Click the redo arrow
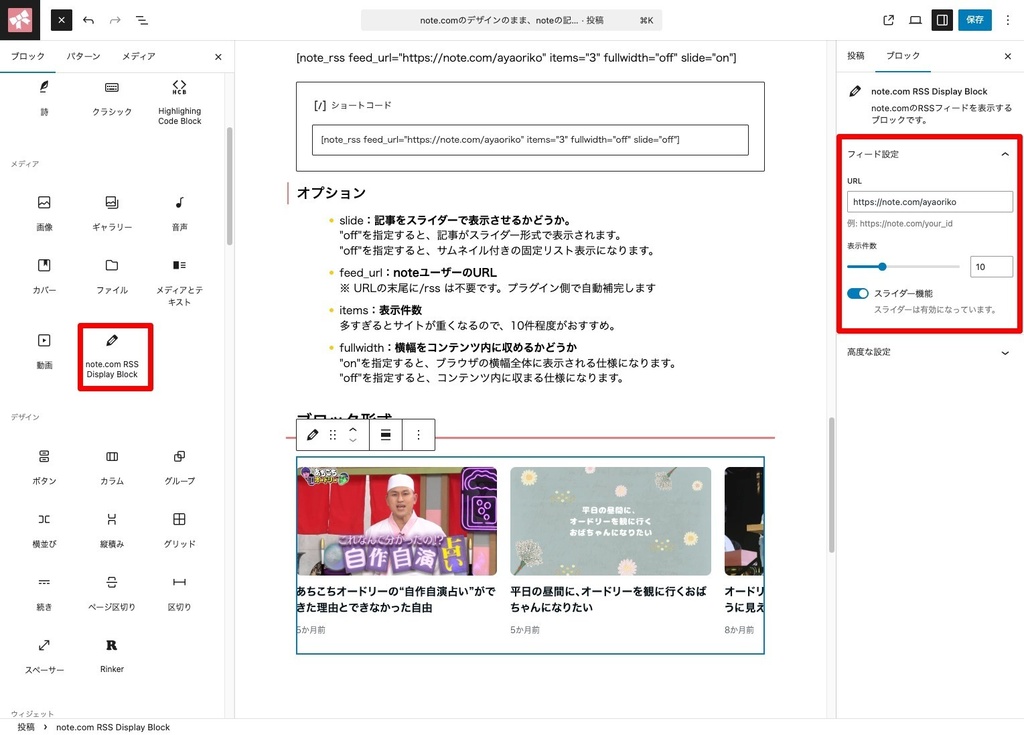The height and width of the screenshot is (735, 1024). [x=113, y=19]
